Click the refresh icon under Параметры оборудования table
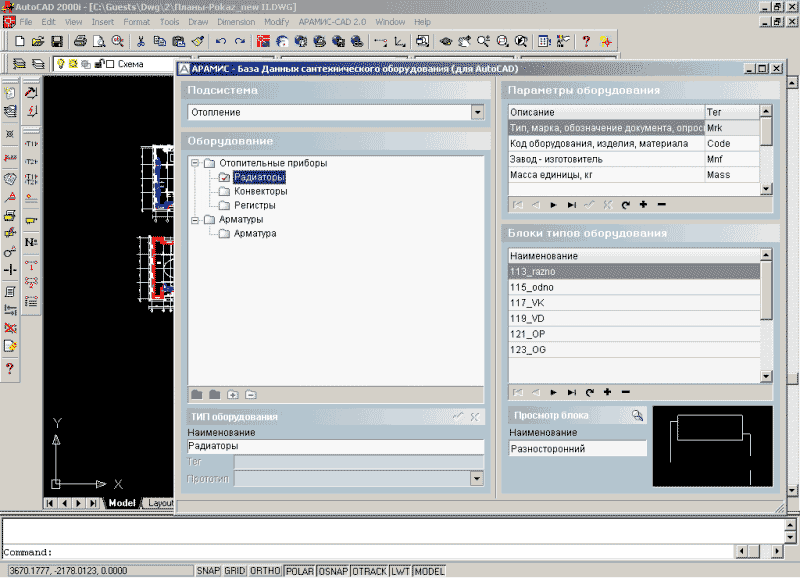The image size is (800, 578). tap(626, 205)
